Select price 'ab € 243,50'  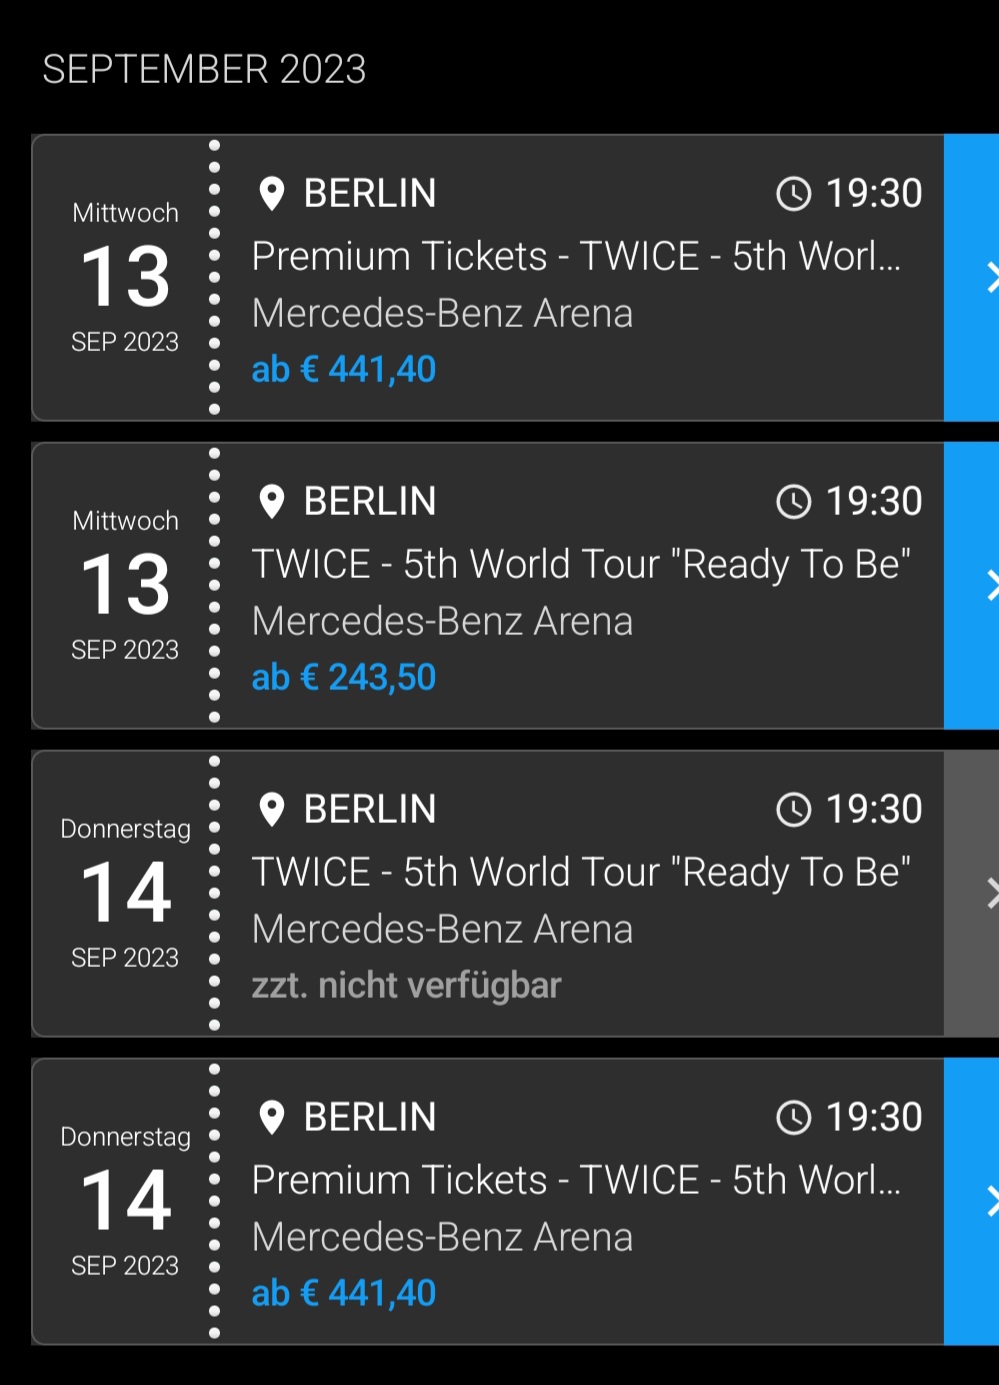(344, 678)
